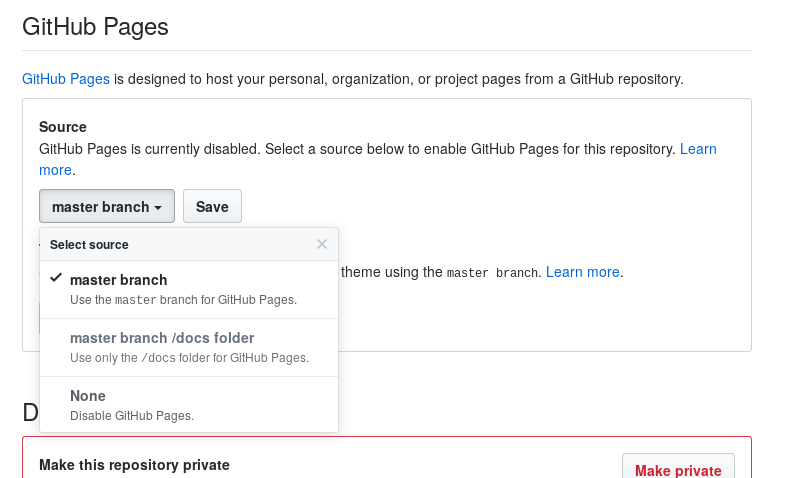The image size is (801, 478).
Task: Choose master branch /docs folder option
Action: pos(189,348)
